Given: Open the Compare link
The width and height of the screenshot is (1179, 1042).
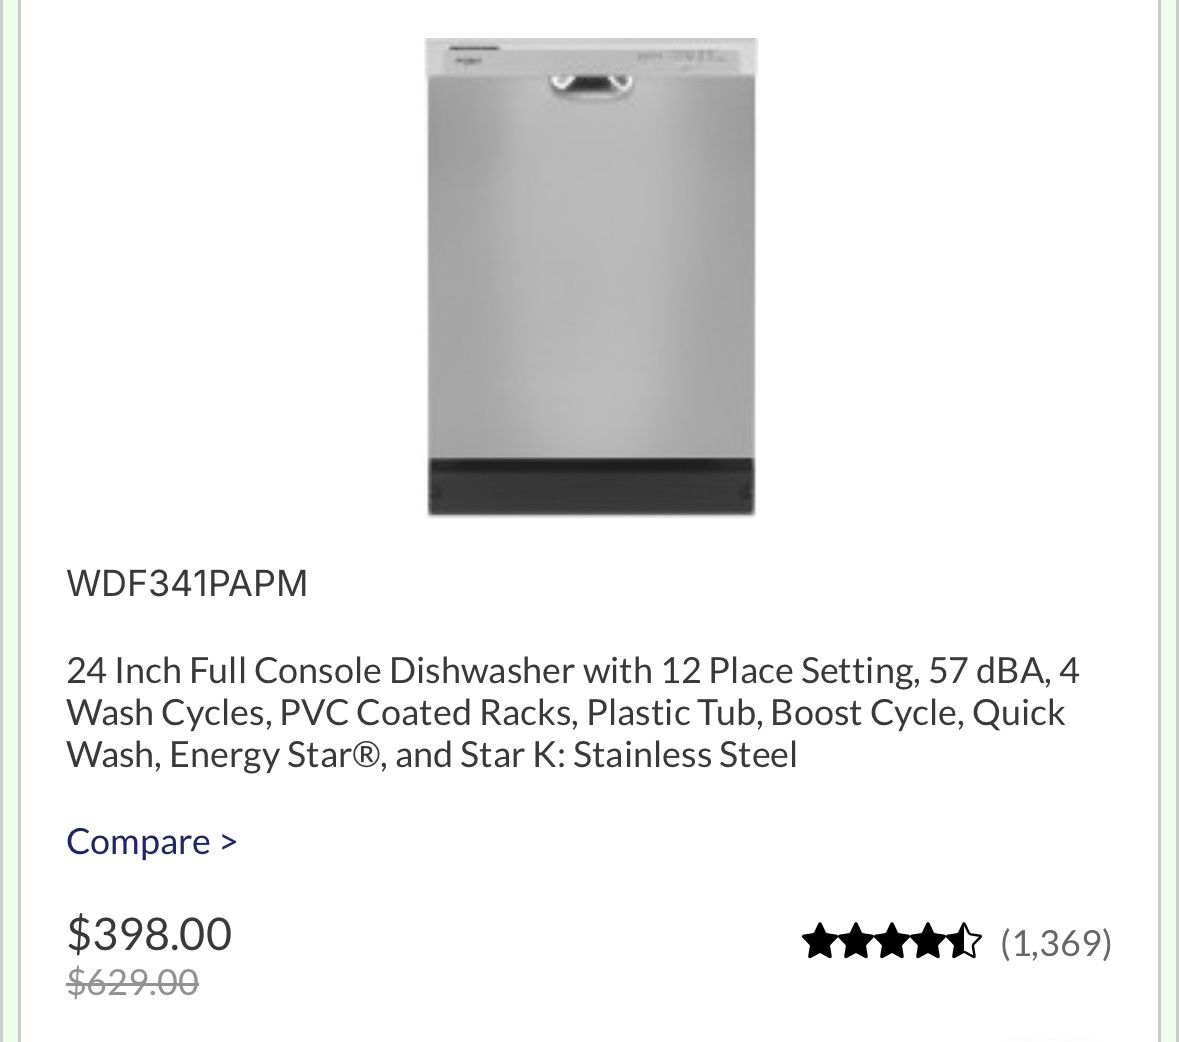Looking at the screenshot, I should 138,842.
